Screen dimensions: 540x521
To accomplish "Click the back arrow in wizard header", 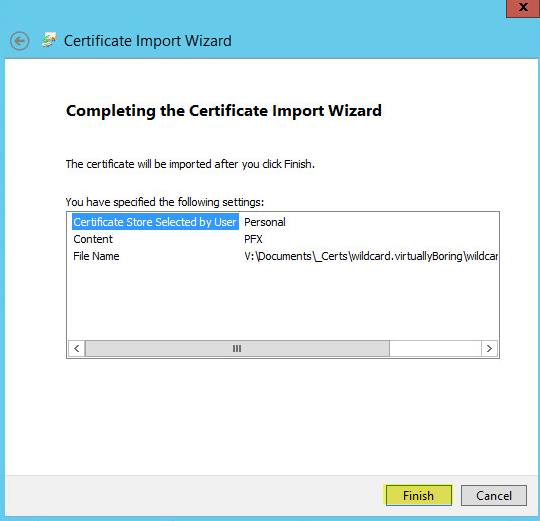I will point(19,41).
